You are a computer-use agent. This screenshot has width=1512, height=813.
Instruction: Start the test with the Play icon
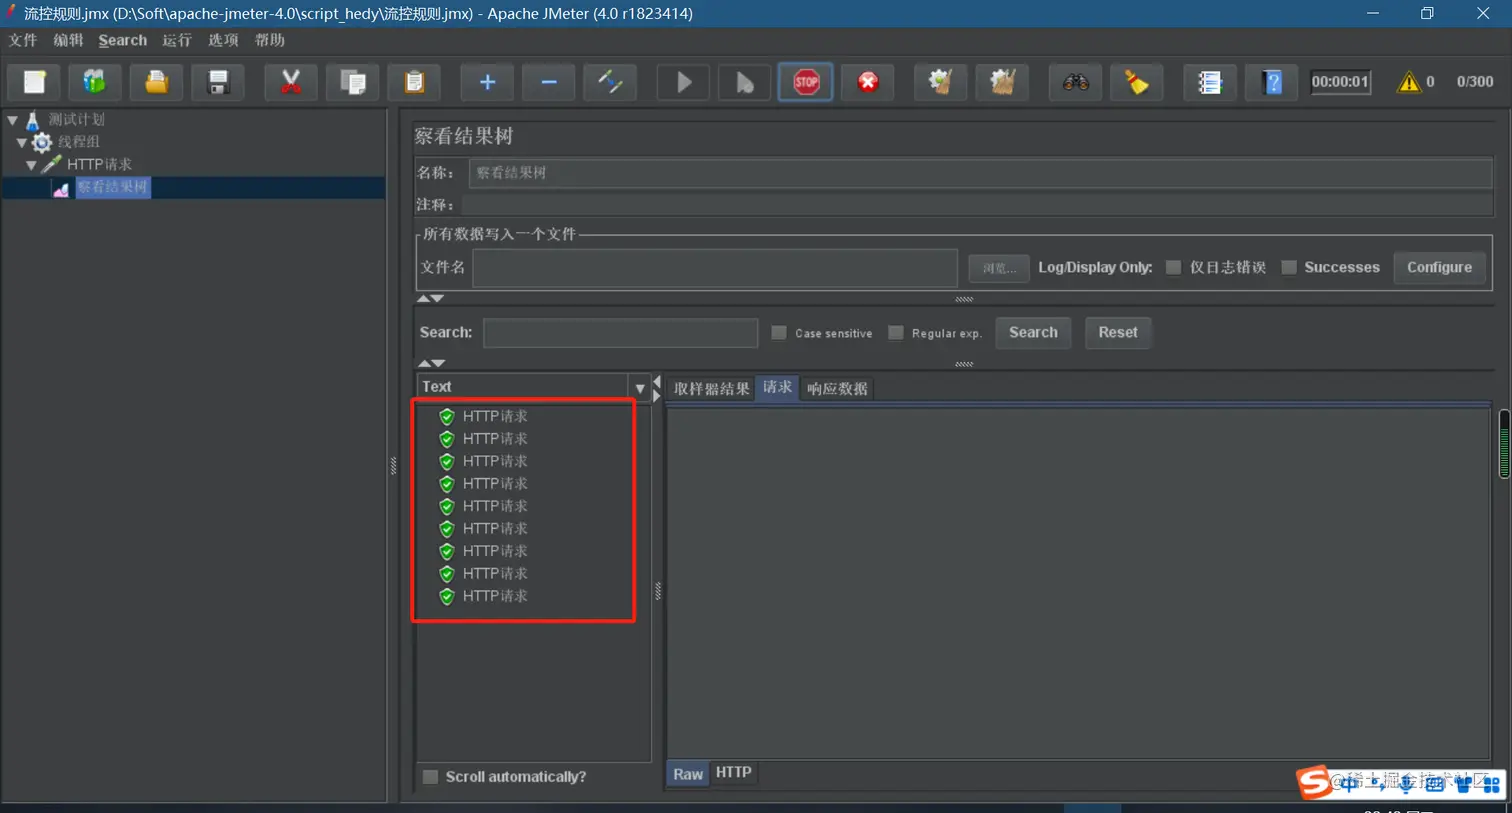683,82
